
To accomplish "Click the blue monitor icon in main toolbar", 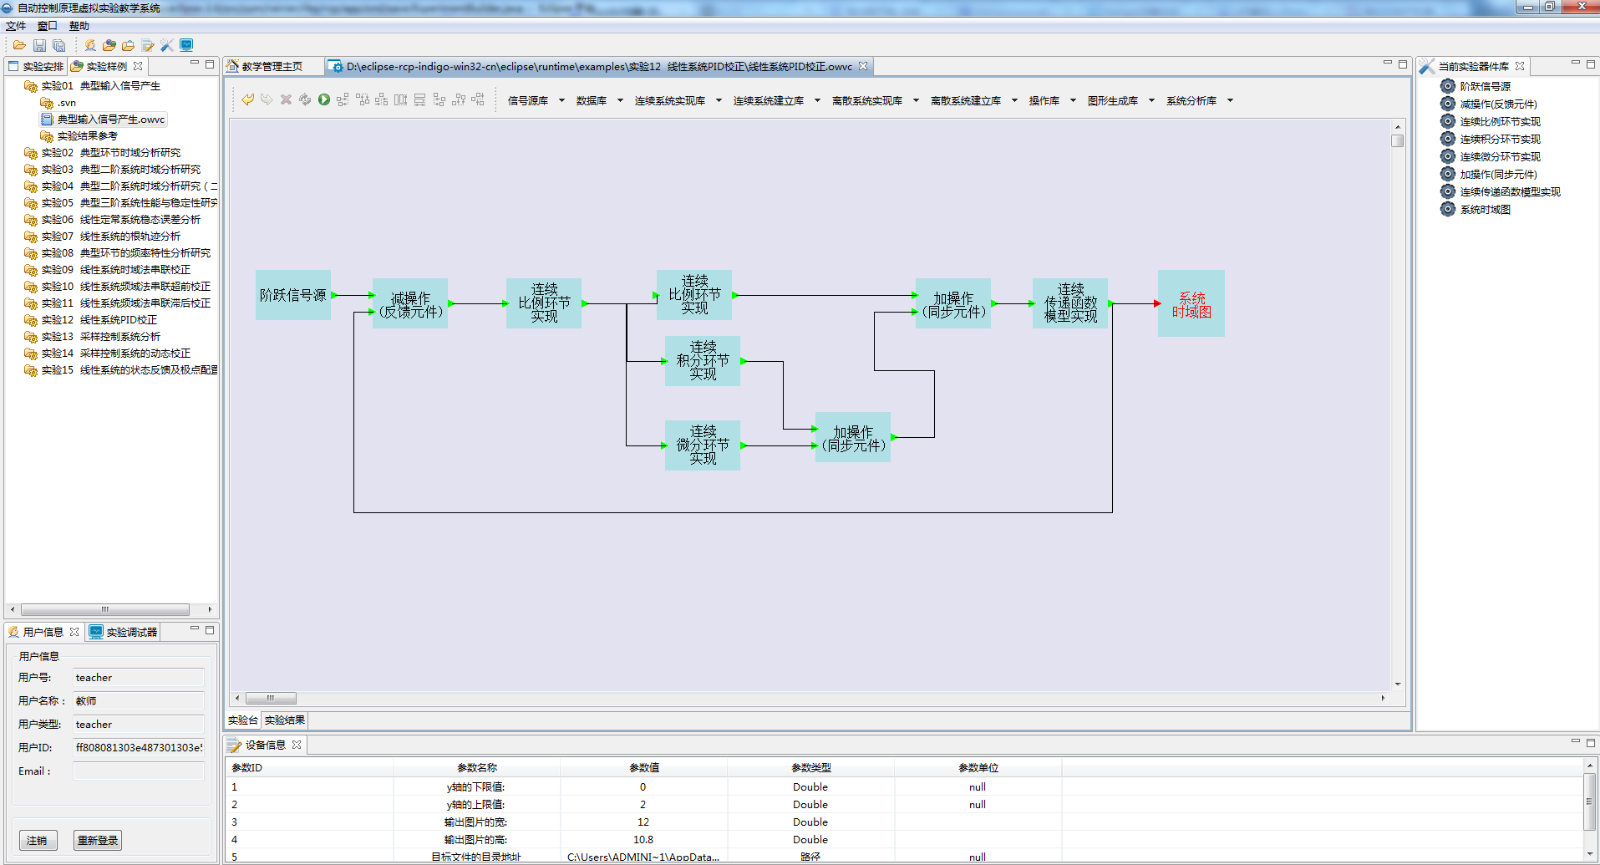I will coord(187,46).
